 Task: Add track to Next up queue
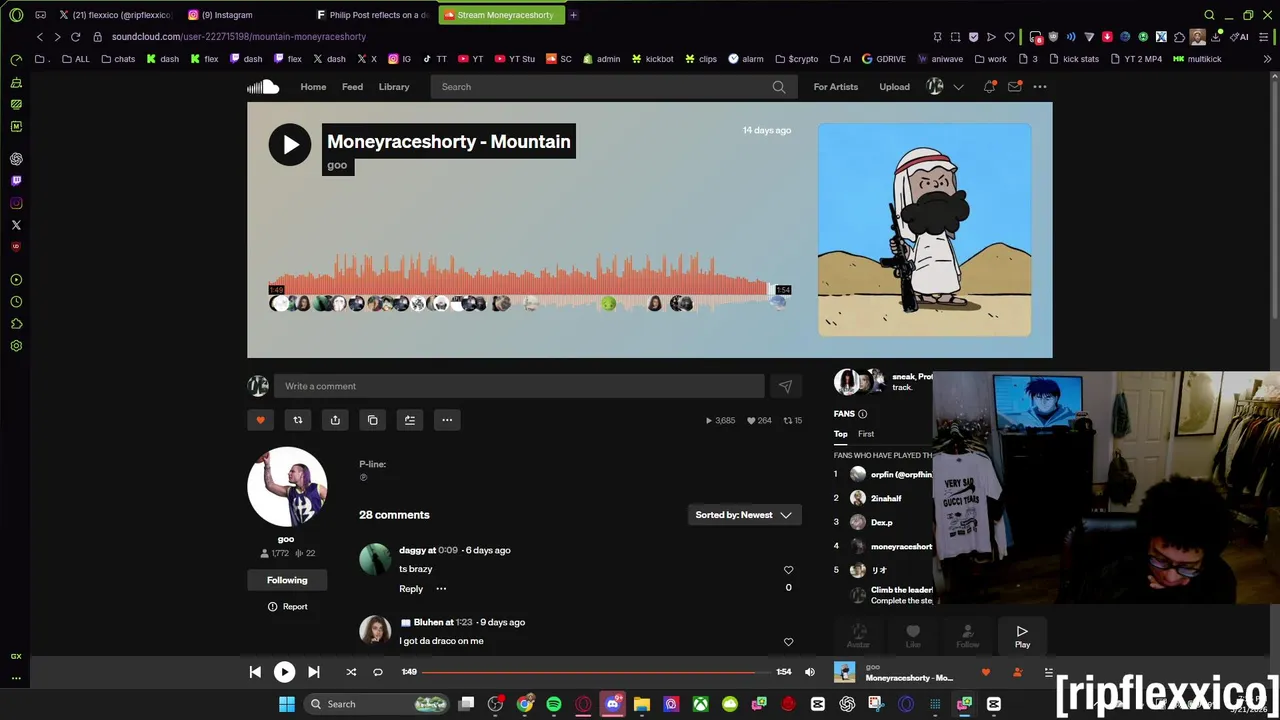pyautogui.click(x=409, y=420)
